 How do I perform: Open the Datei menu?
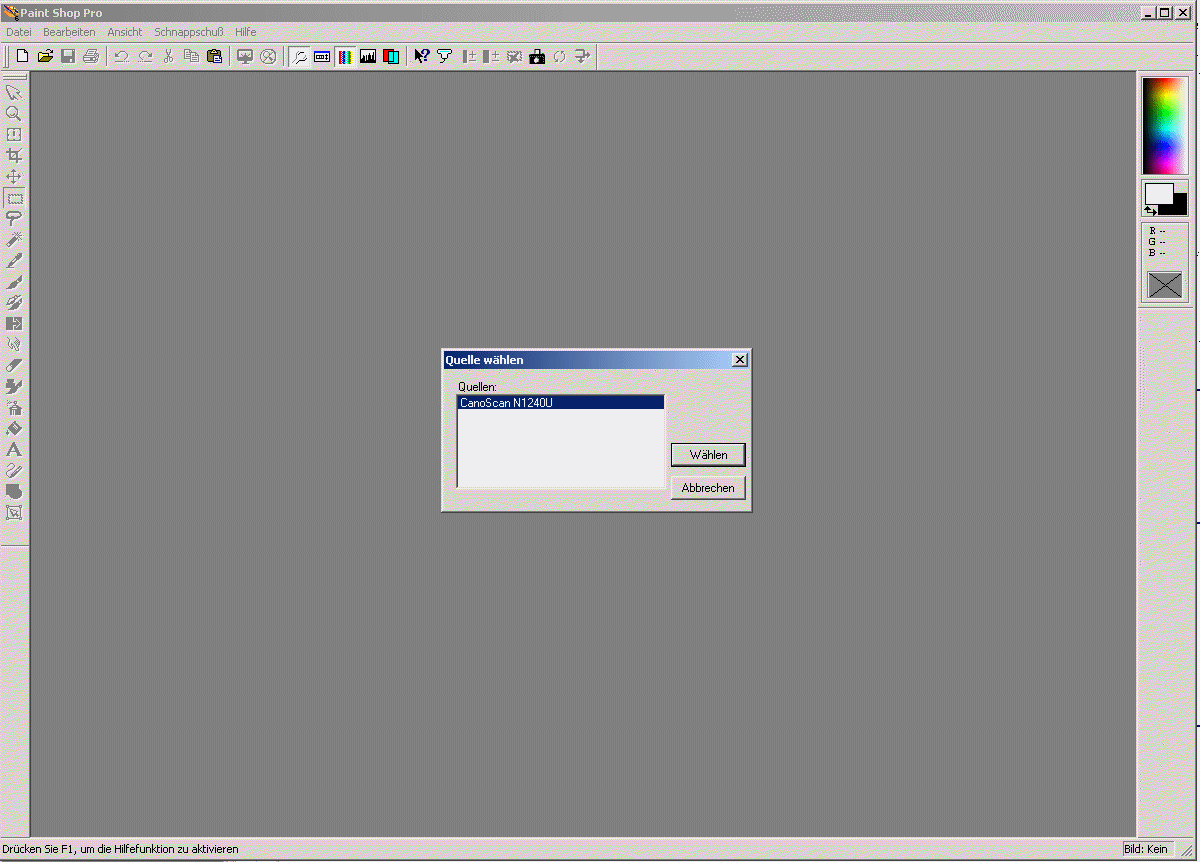pos(19,32)
